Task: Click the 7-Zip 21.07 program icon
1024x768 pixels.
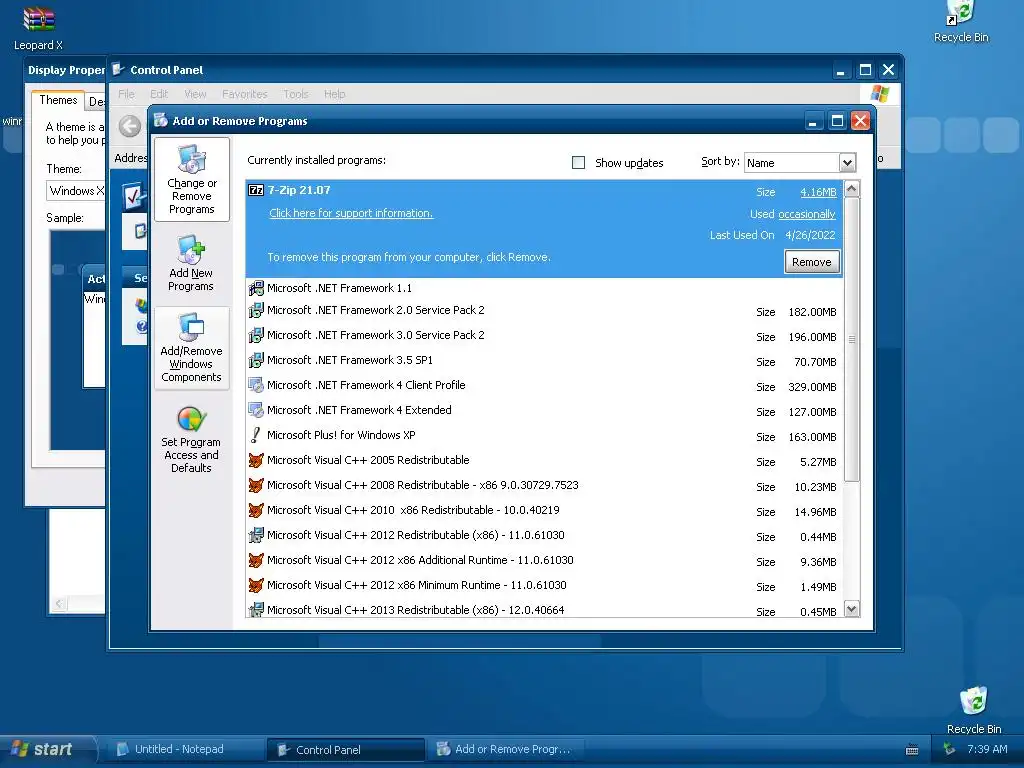Action: pos(256,190)
